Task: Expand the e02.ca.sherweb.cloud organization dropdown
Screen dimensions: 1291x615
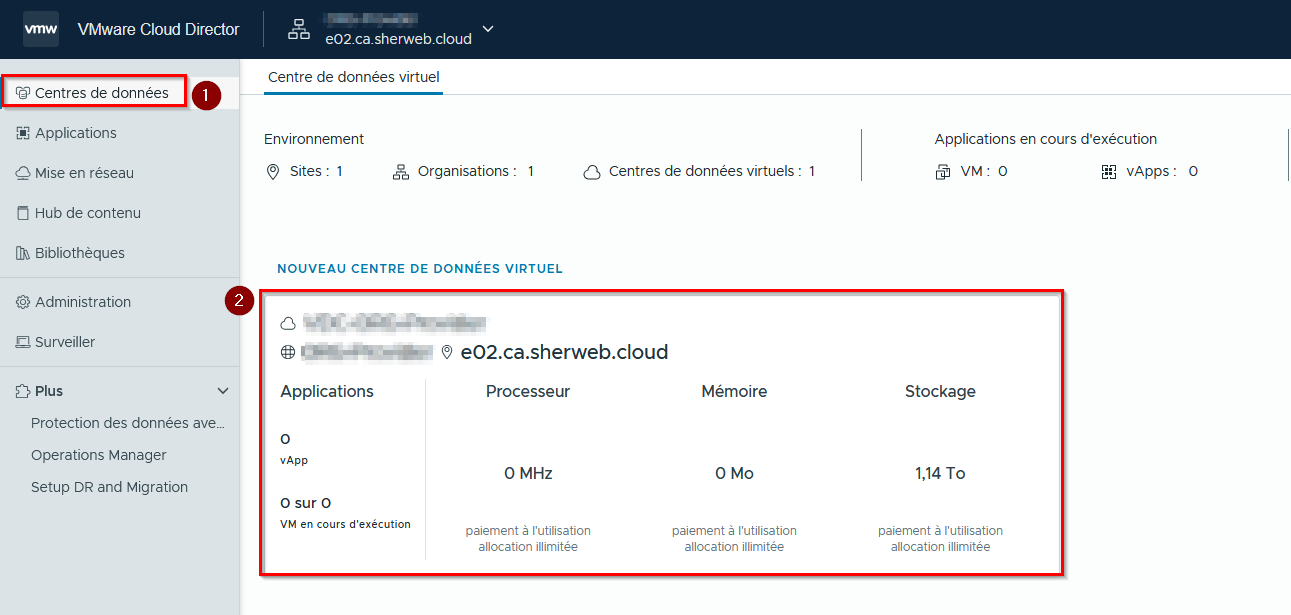Action: coord(488,29)
